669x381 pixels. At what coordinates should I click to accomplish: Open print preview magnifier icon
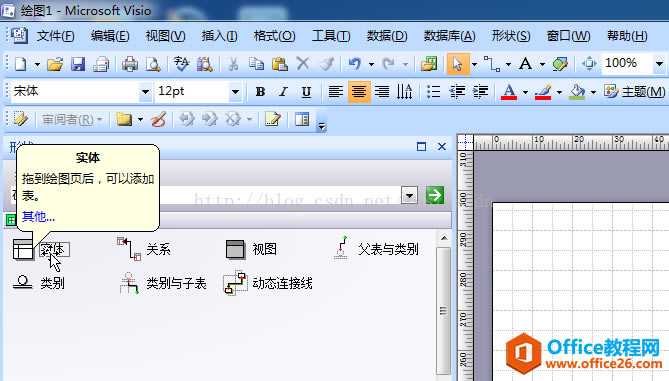pos(153,64)
